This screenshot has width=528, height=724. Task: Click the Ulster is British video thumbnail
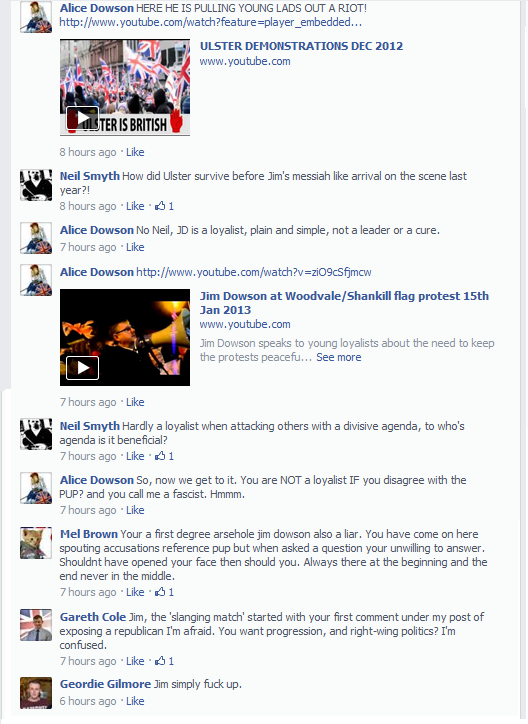(125, 87)
